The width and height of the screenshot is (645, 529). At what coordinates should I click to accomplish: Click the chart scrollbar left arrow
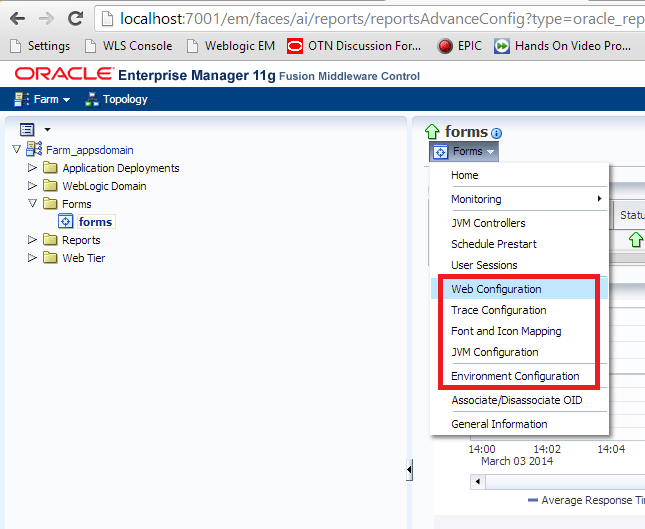click(478, 481)
